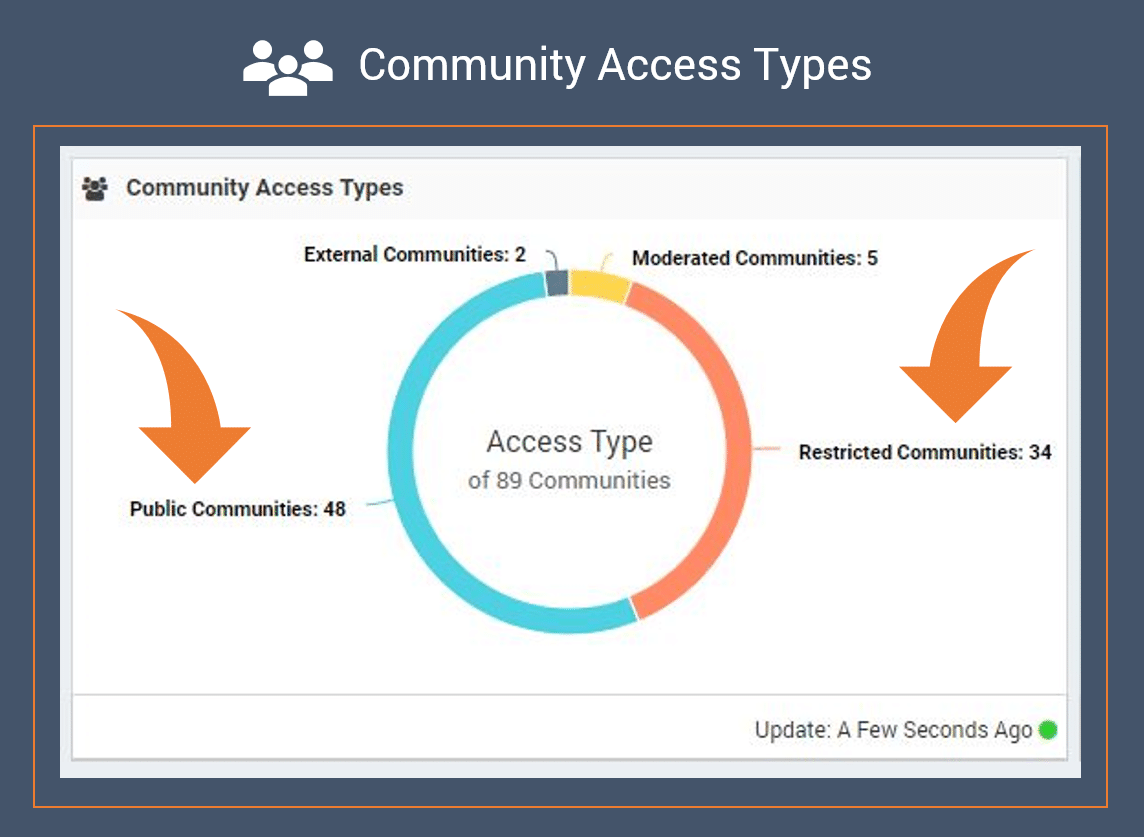Click the 'Public Communities: 48' label
The image size is (1144, 837).
click(238, 509)
